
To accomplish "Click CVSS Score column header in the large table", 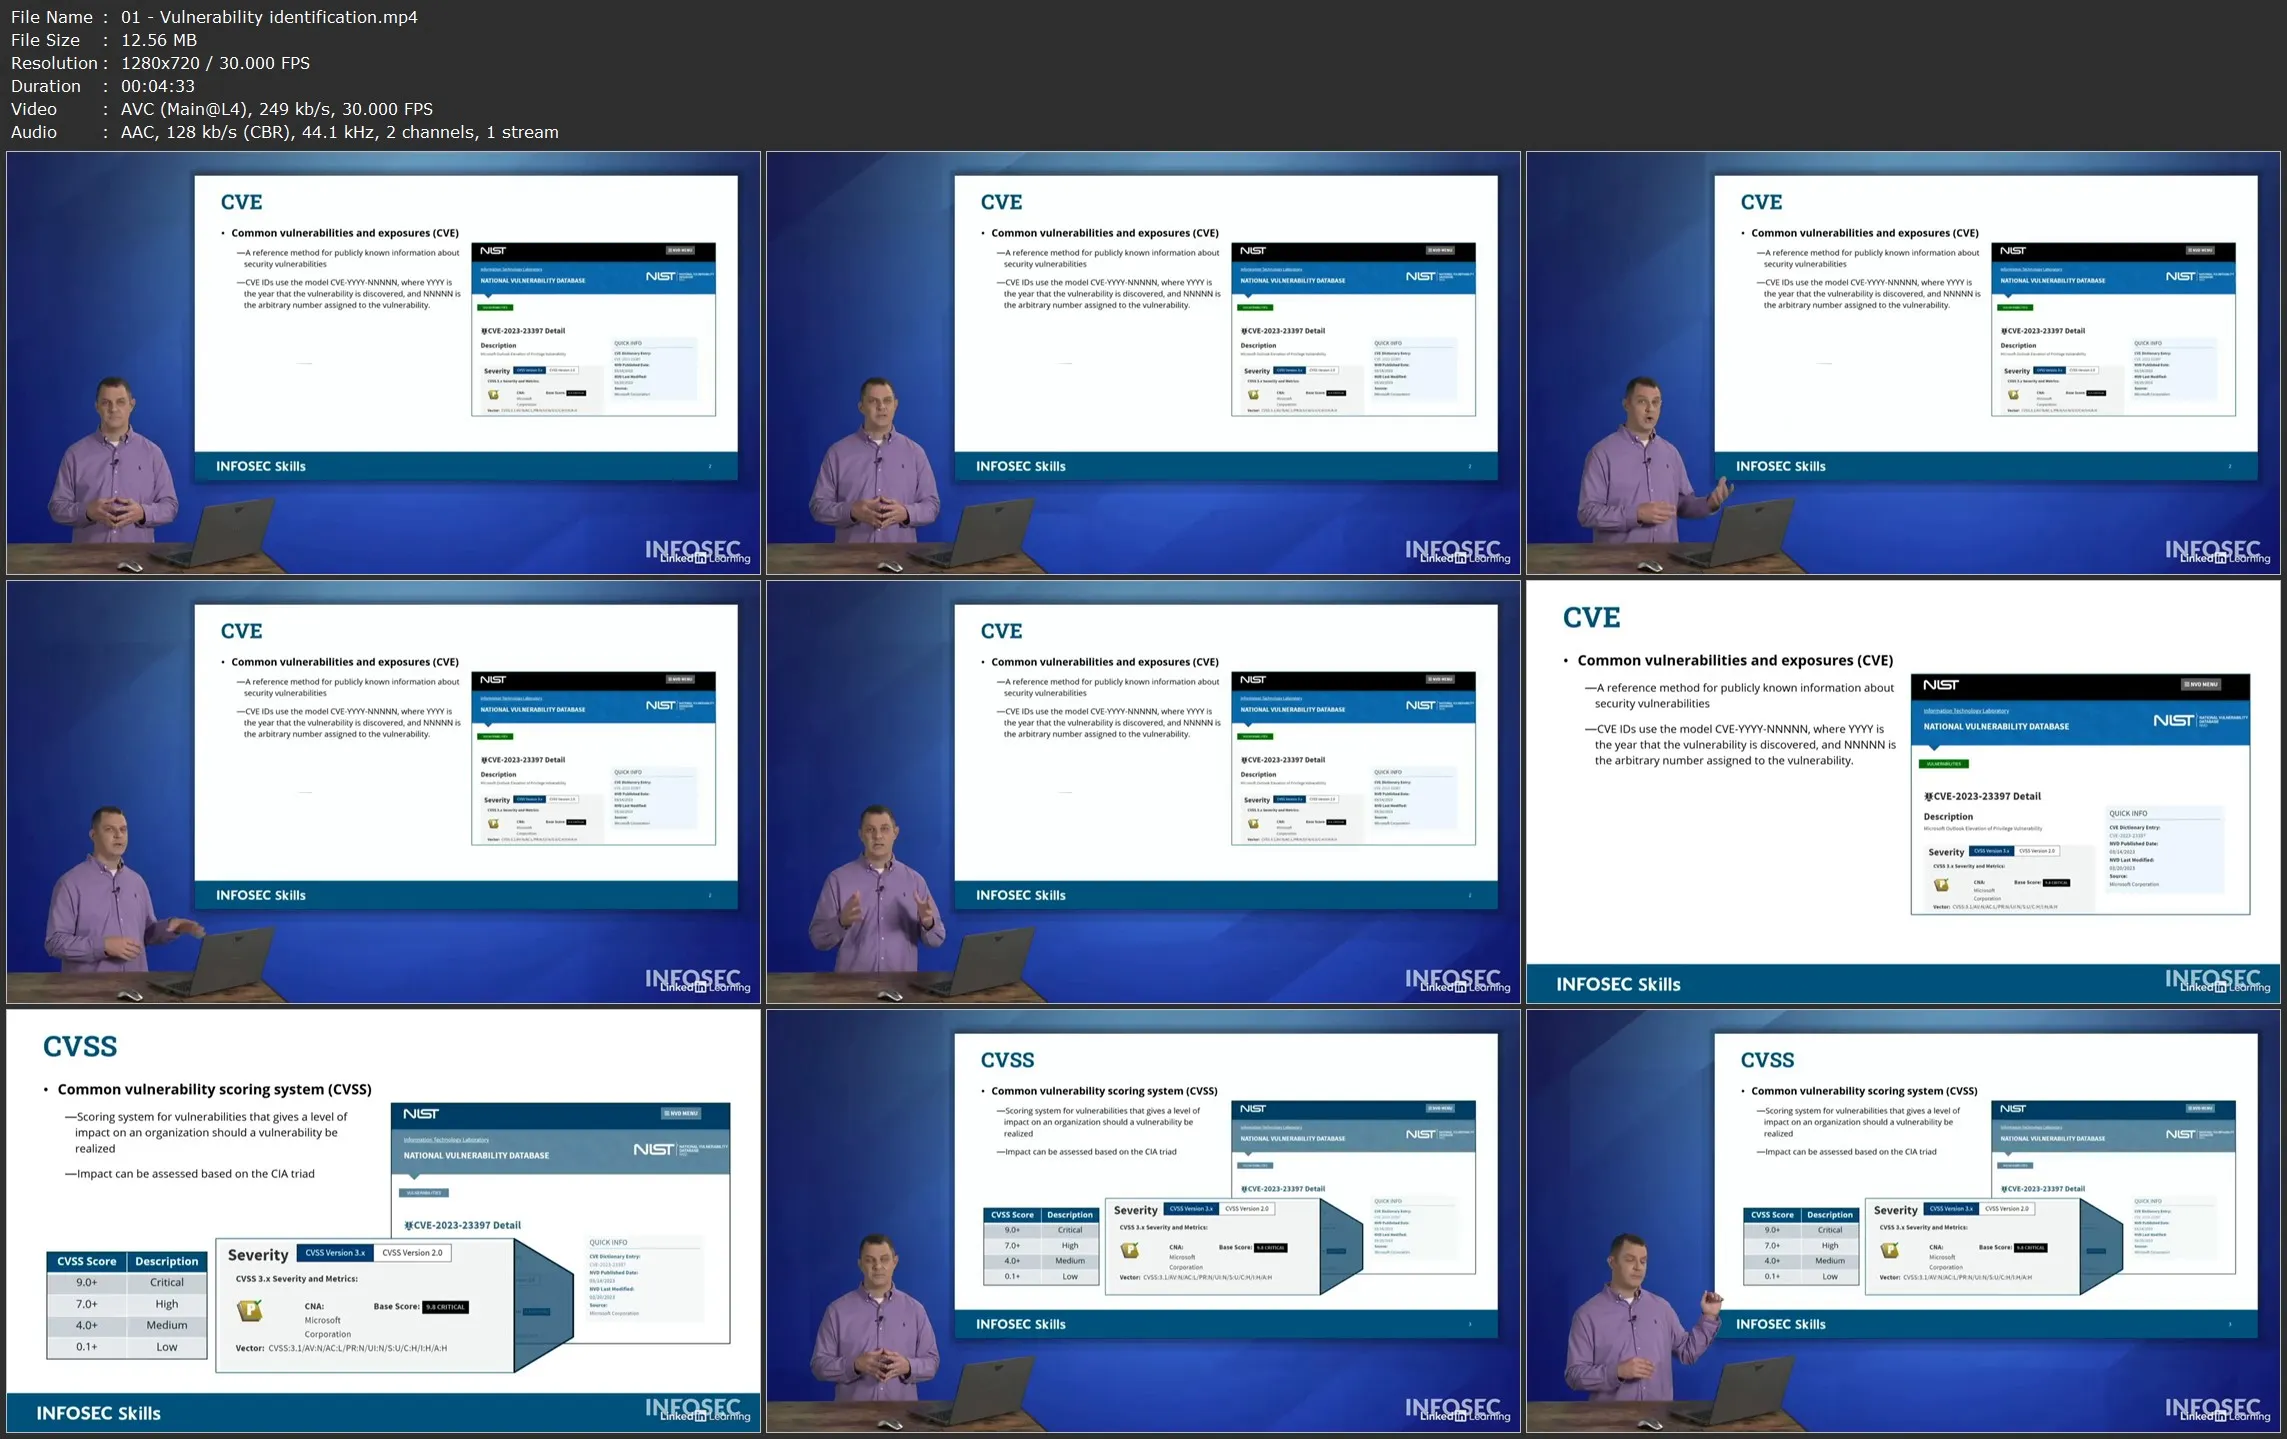I will pyautogui.click(x=86, y=1261).
